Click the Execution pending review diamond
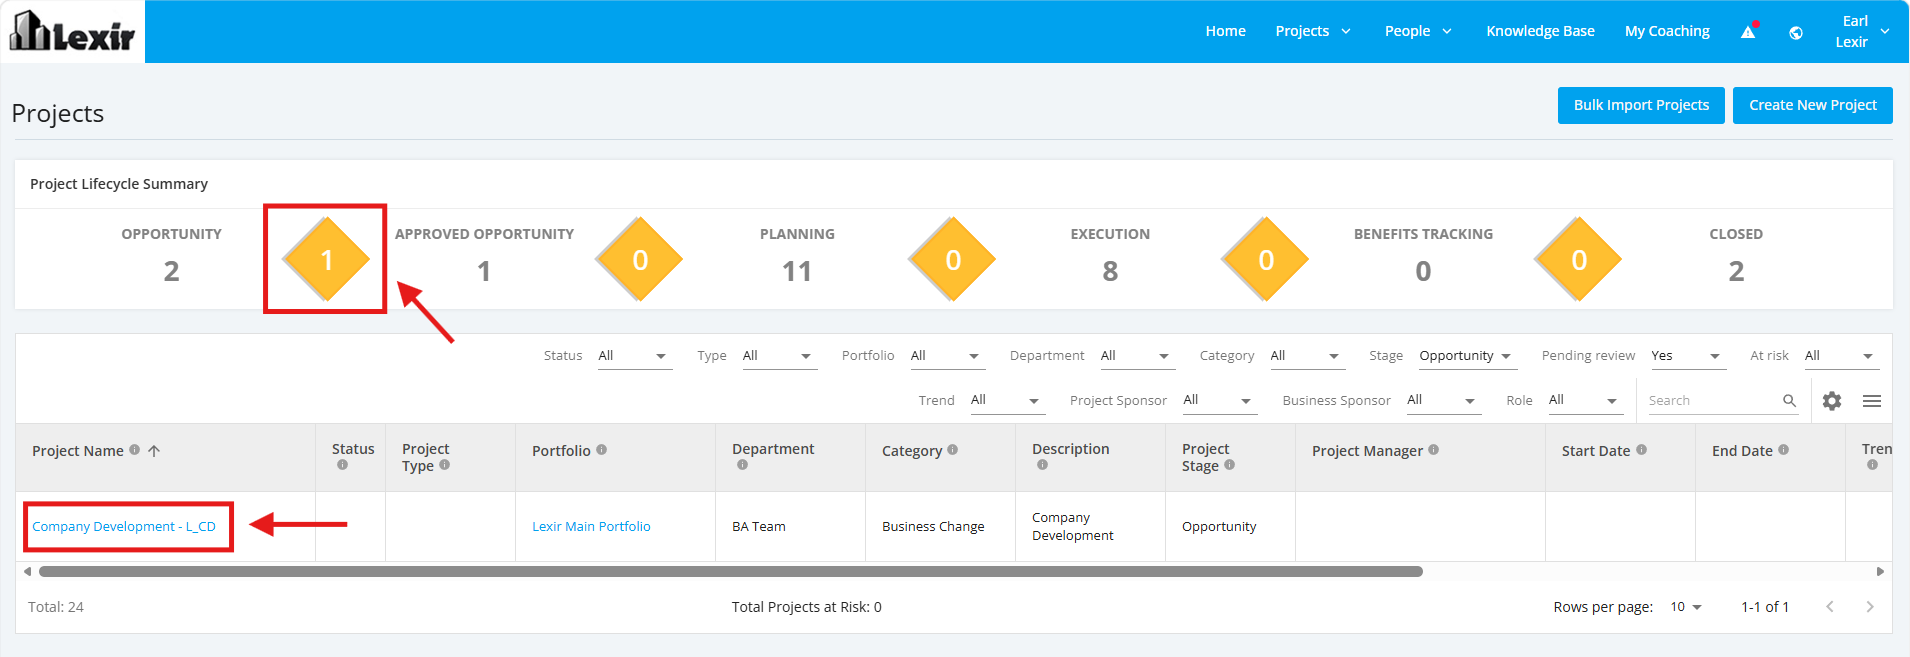 1266,260
